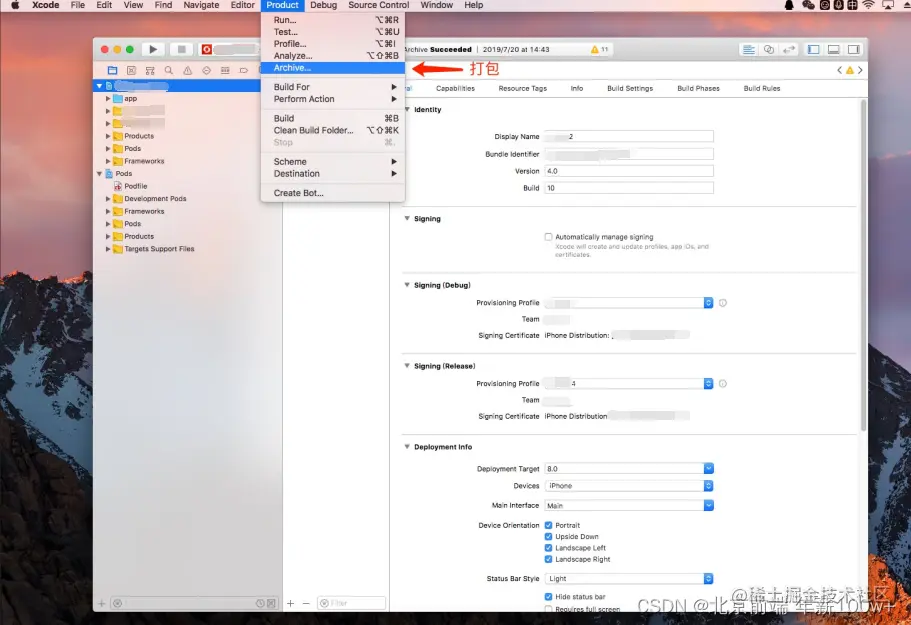Open the Breakpoint navigator icon
Screen dimensions: 911x625
[x=243, y=70]
